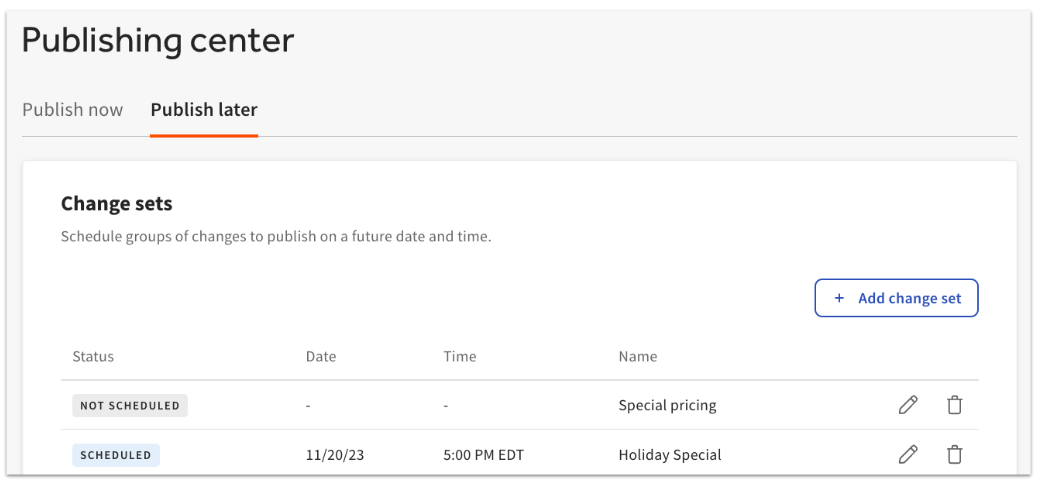The width and height of the screenshot is (1040, 483).
Task: Edit the Special pricing change set
Action: tap(908, 405)
